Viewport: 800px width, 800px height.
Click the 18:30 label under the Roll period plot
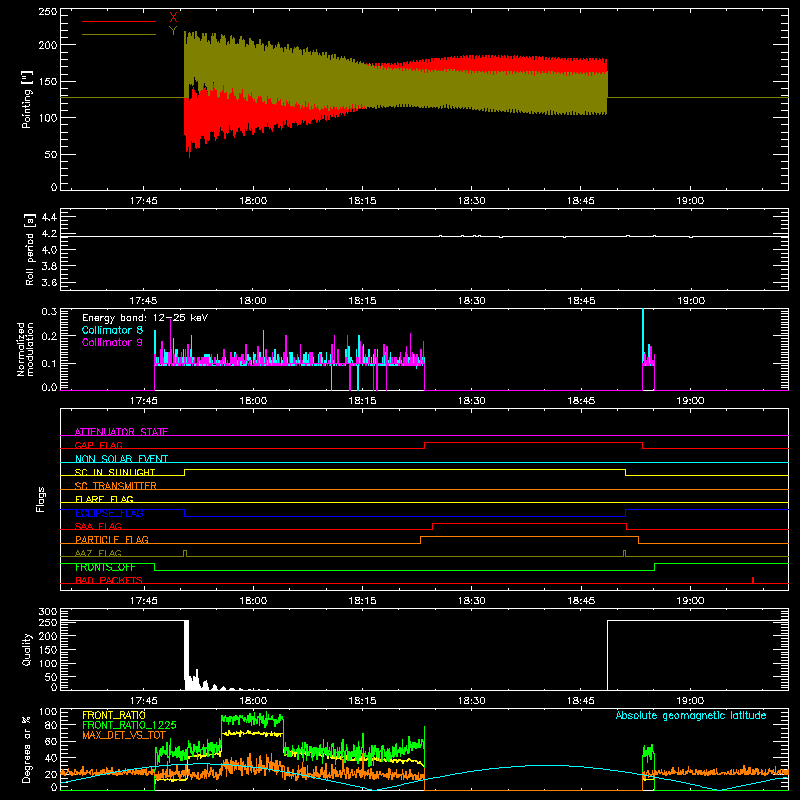(x=471, y=301)
